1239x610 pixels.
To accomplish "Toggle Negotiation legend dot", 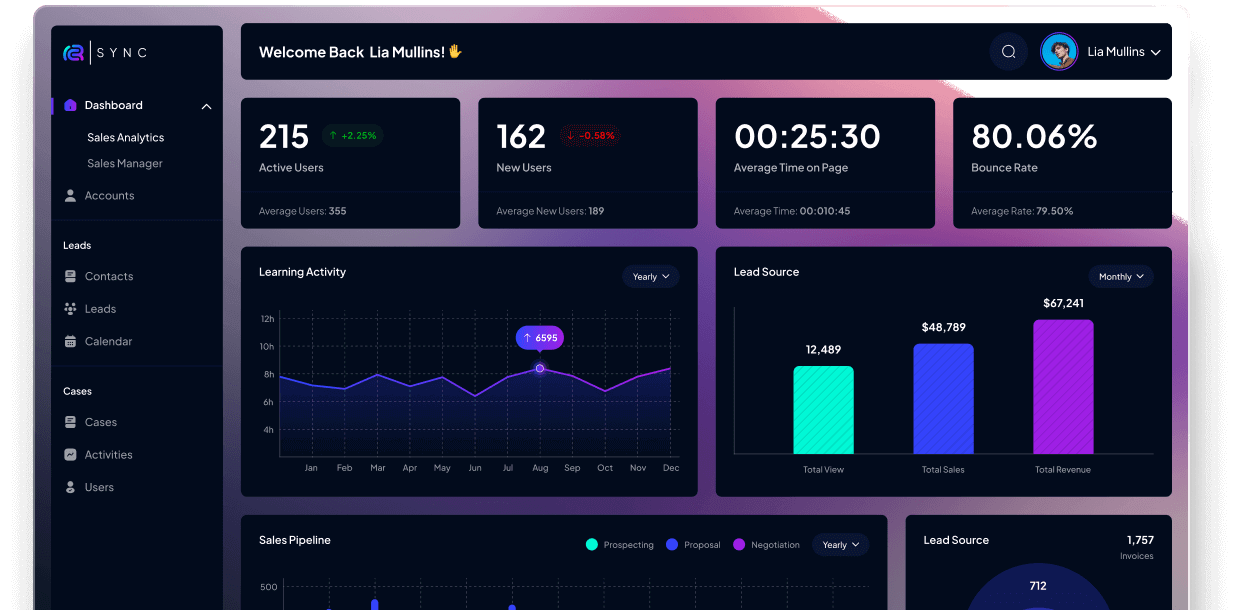I will point(739,544).
